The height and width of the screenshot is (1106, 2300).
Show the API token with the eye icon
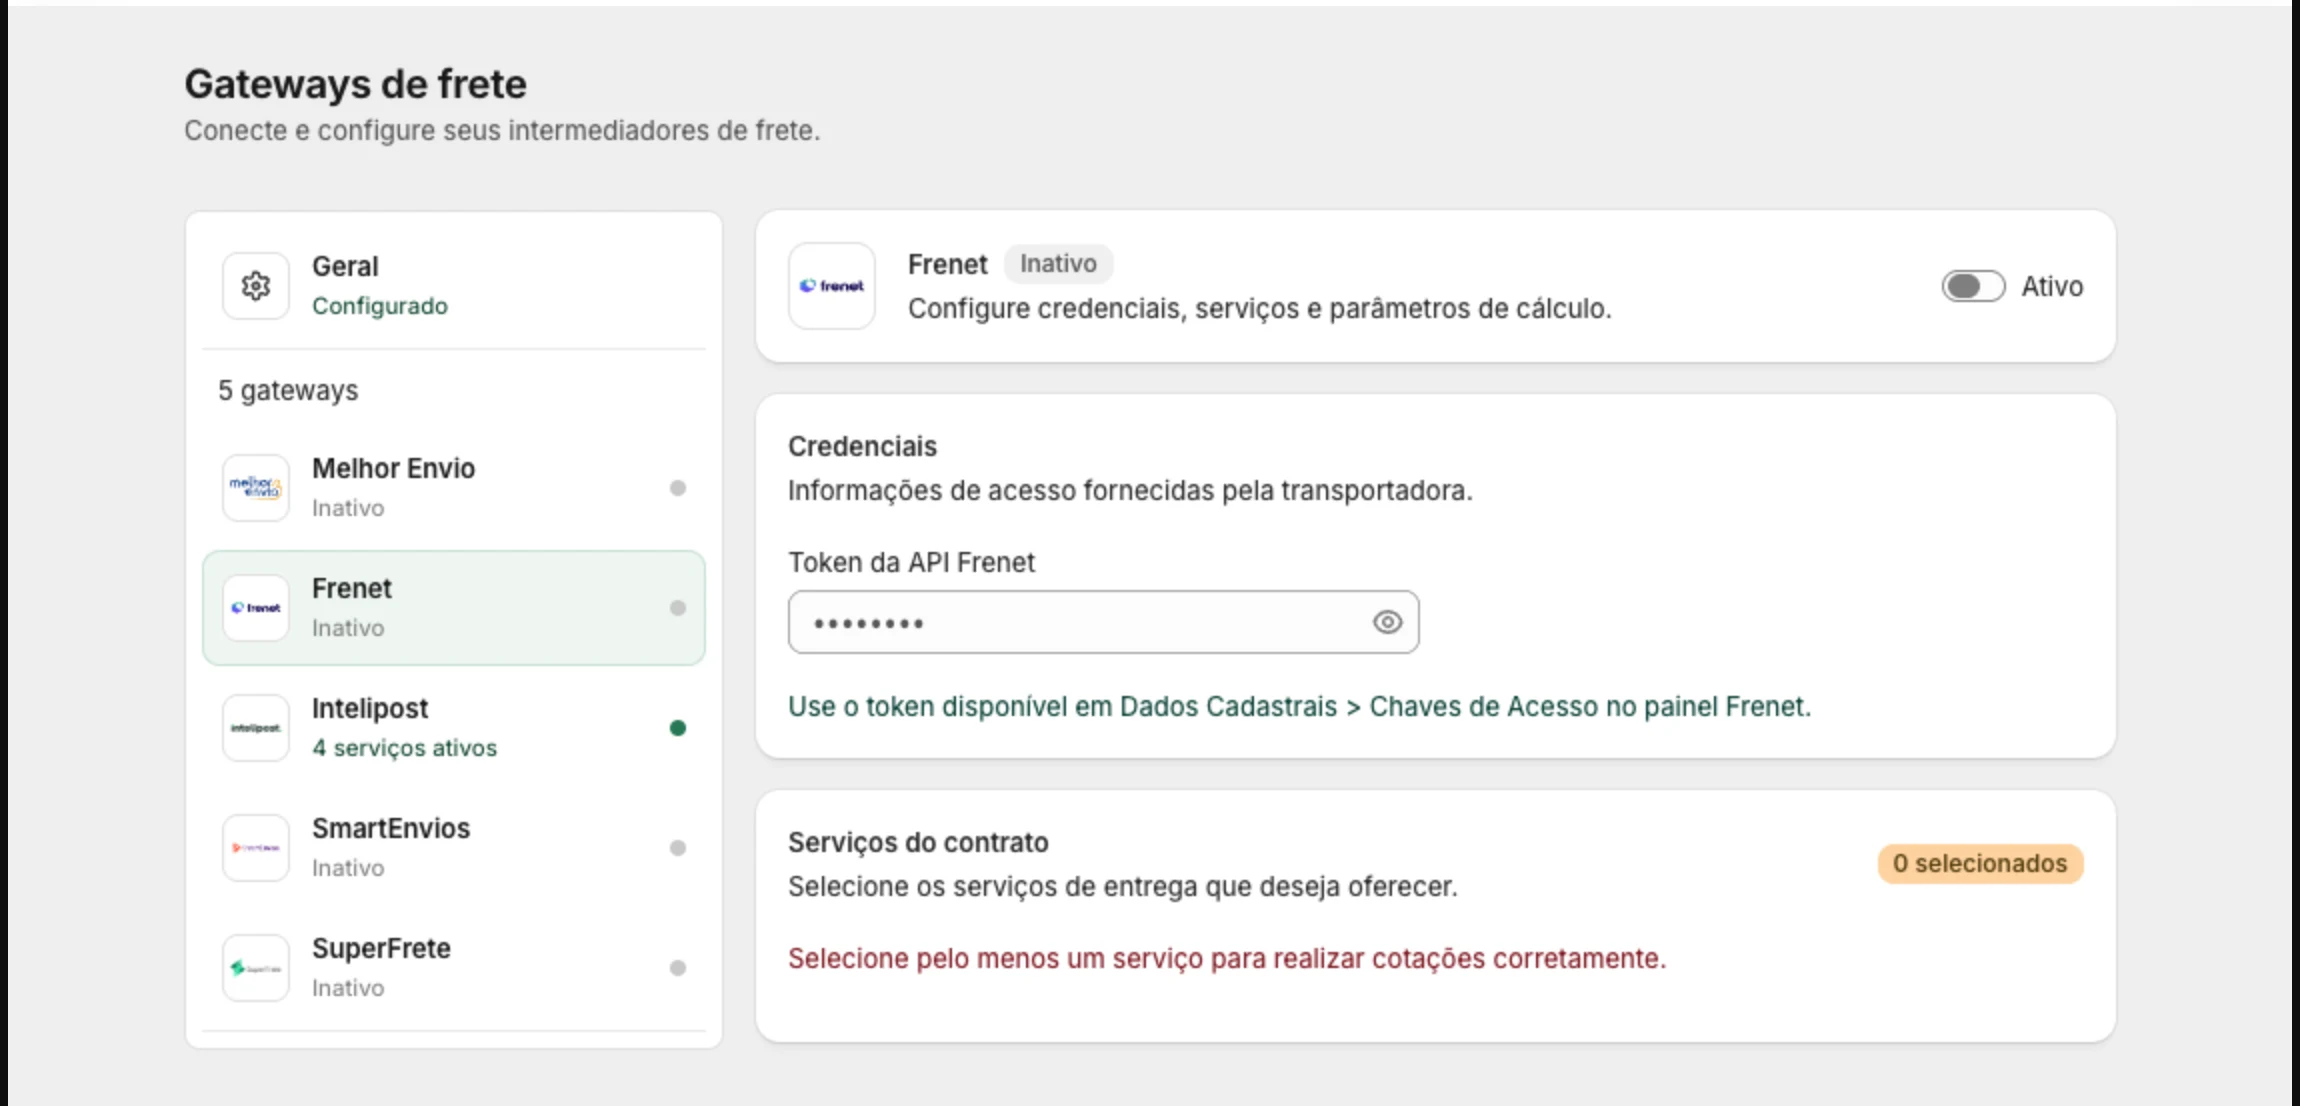point(1387,622)
